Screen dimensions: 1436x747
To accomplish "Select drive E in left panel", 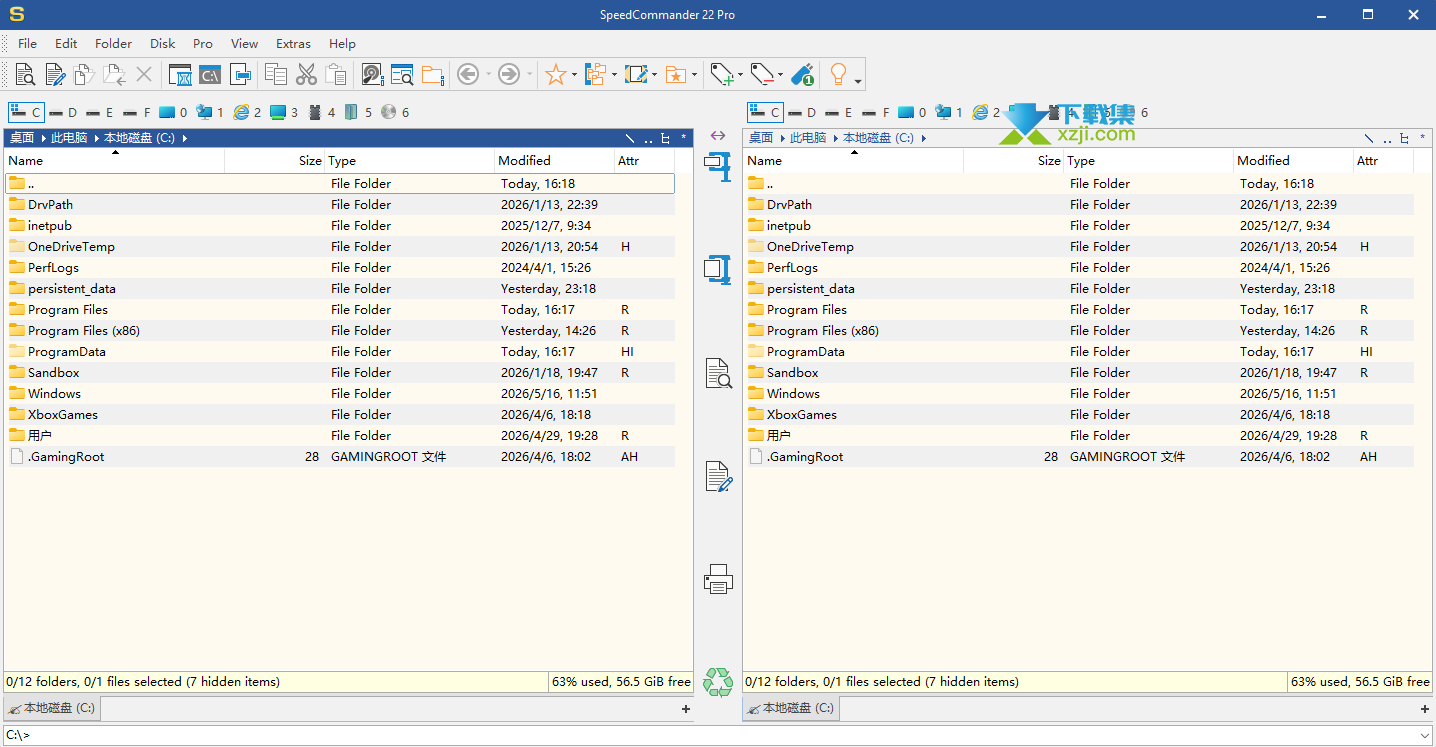I will (x=100, y=113).
